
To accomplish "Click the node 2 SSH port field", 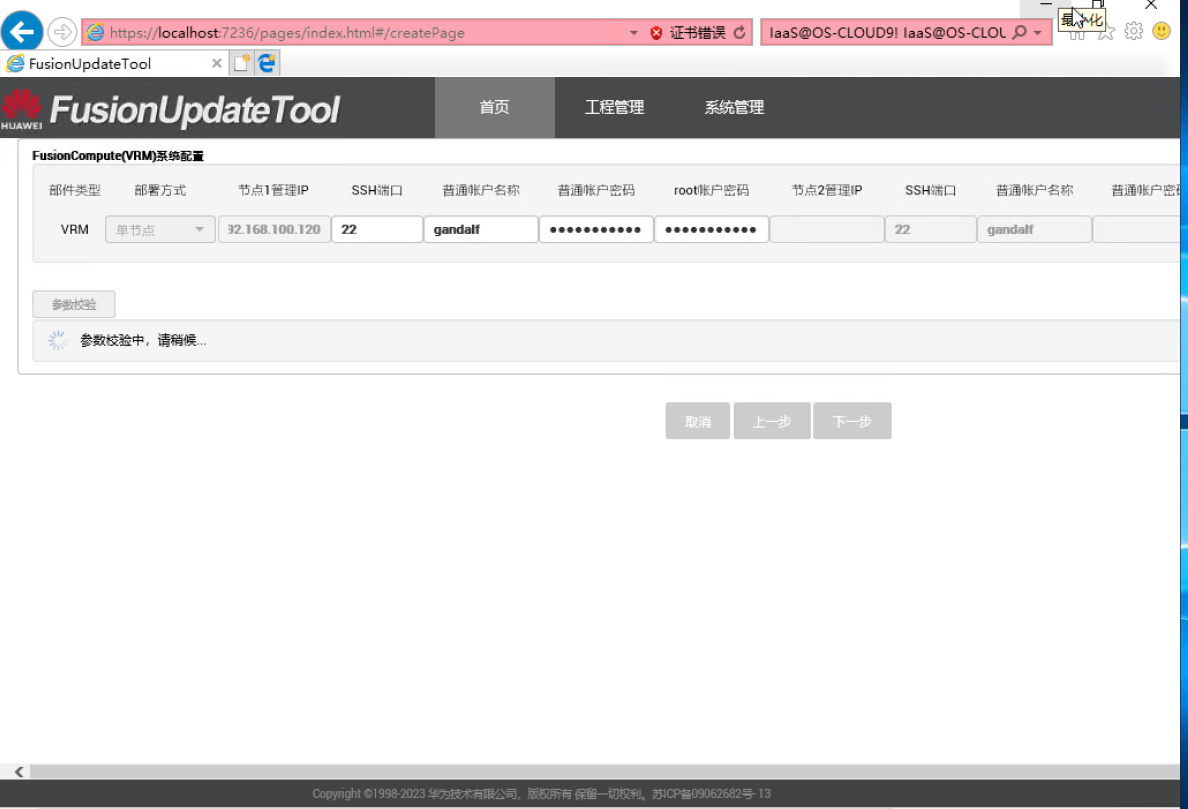I will (930, 230).
